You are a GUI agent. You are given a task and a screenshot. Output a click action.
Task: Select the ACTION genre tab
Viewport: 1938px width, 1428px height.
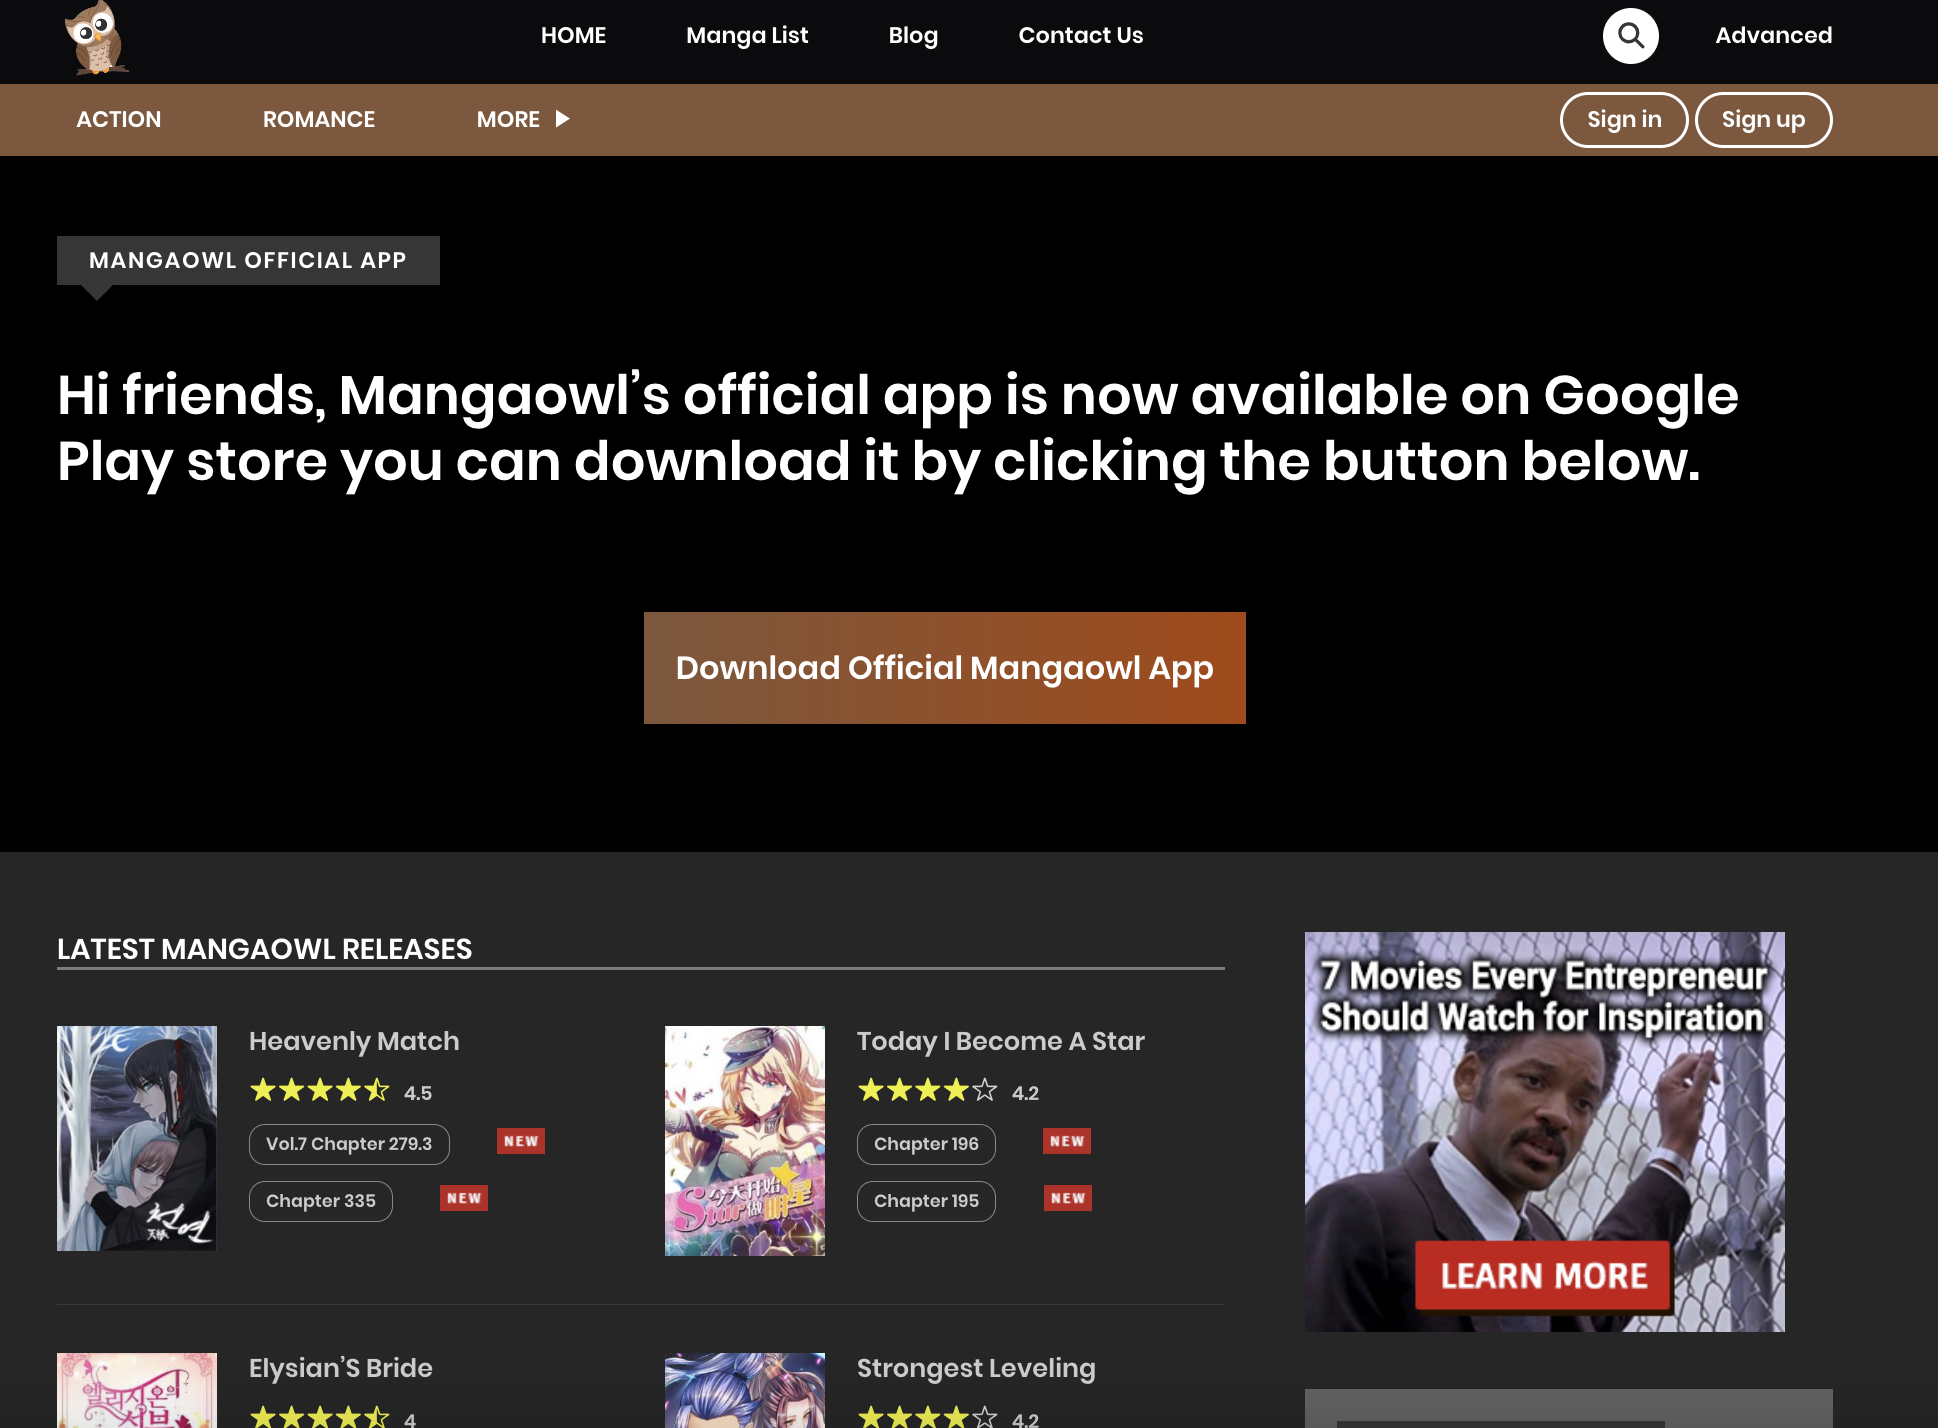coord(119,120)
